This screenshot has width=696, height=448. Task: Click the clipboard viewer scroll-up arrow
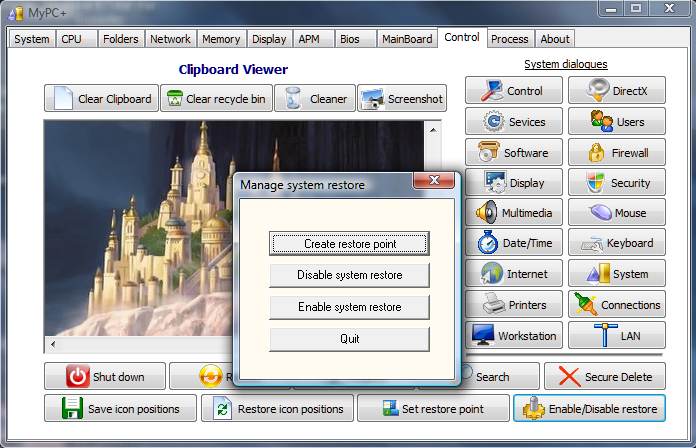[x=433, y=130]
